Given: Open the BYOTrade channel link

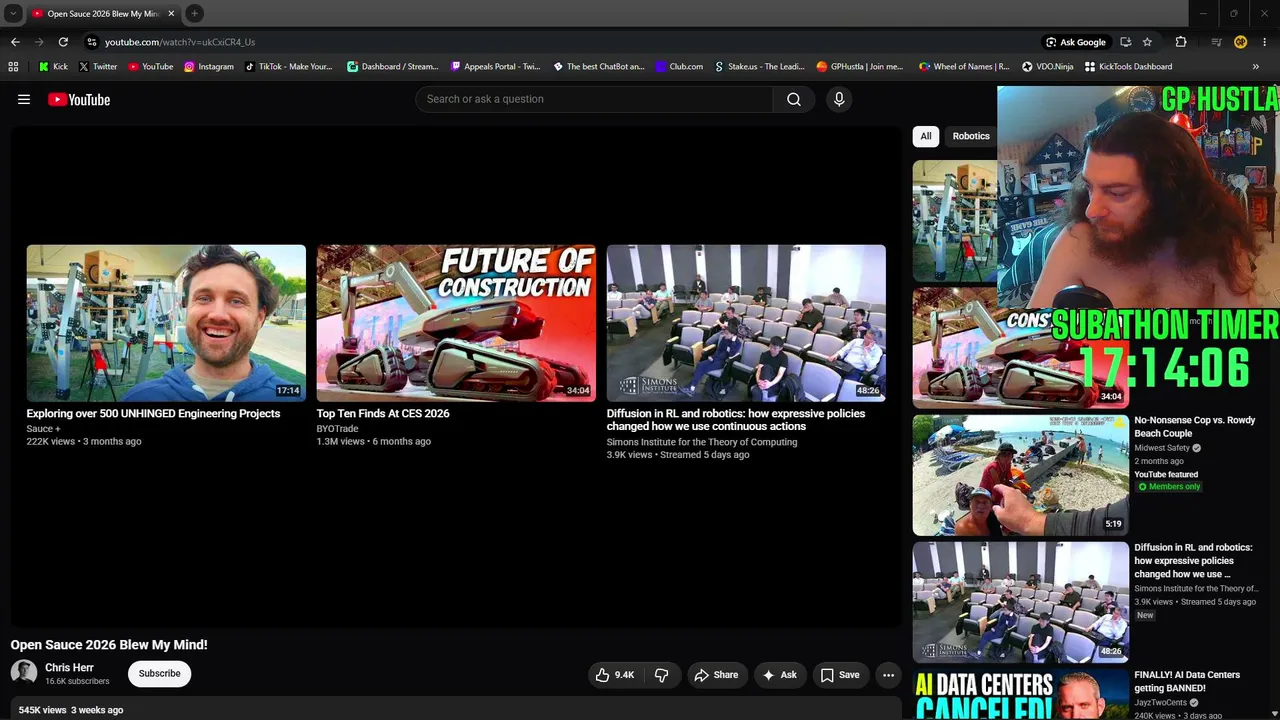Looking at the screenshot, I should point(337,429).
